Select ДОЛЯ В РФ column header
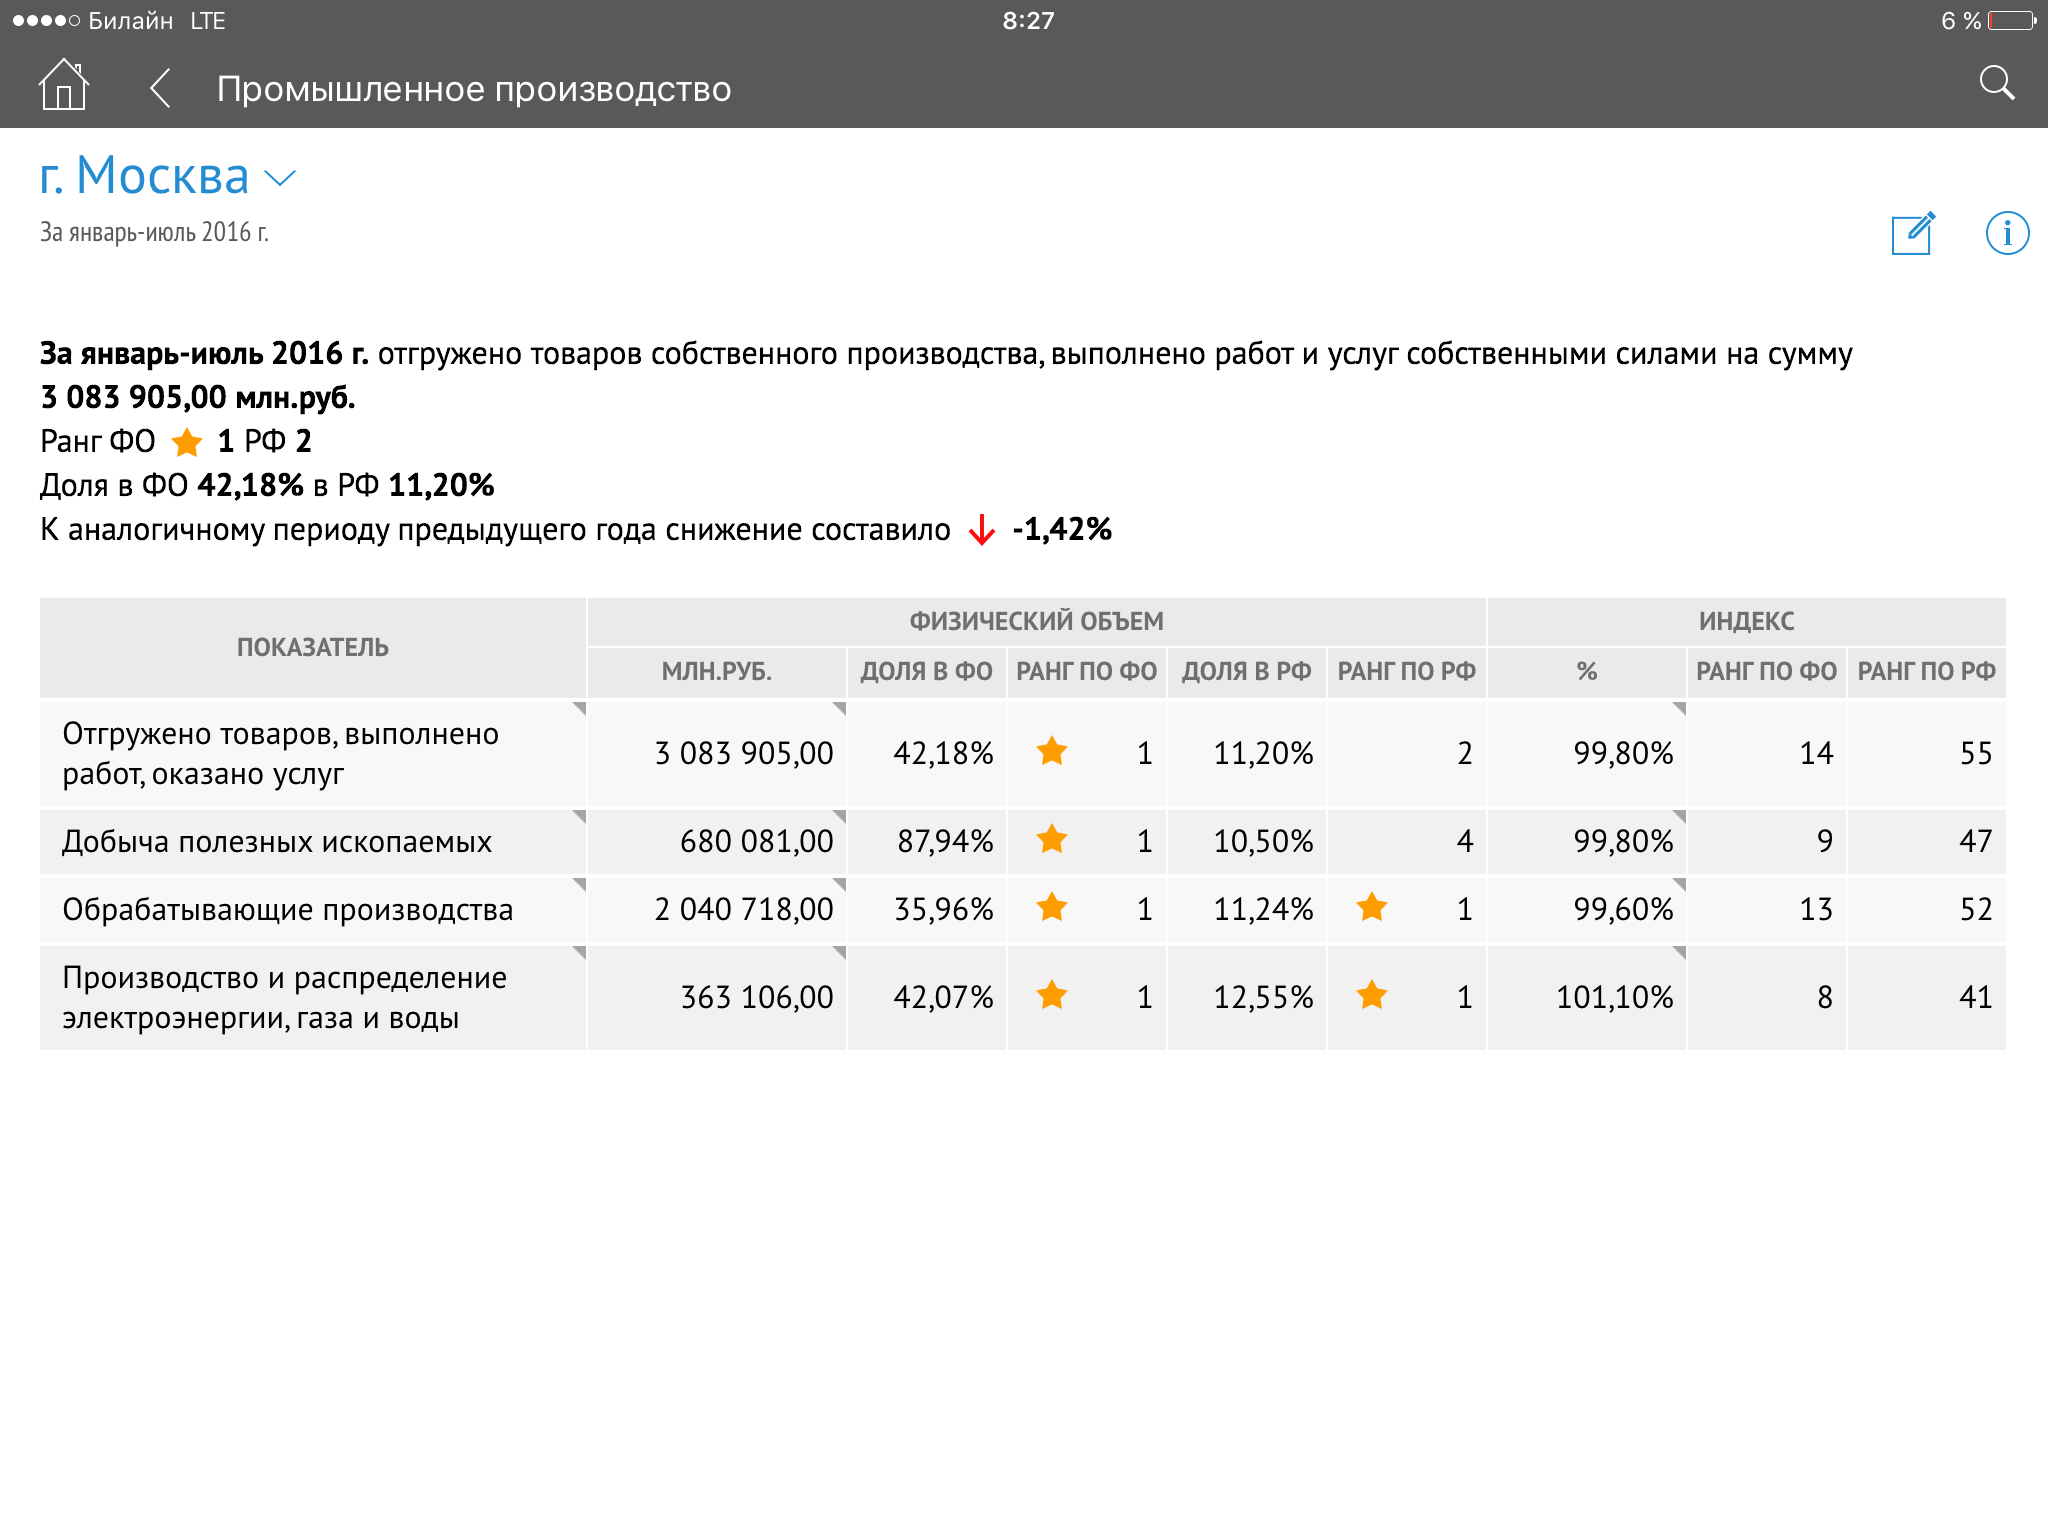This screenshot has width=2048, height=1536. tap(1246, 672)
